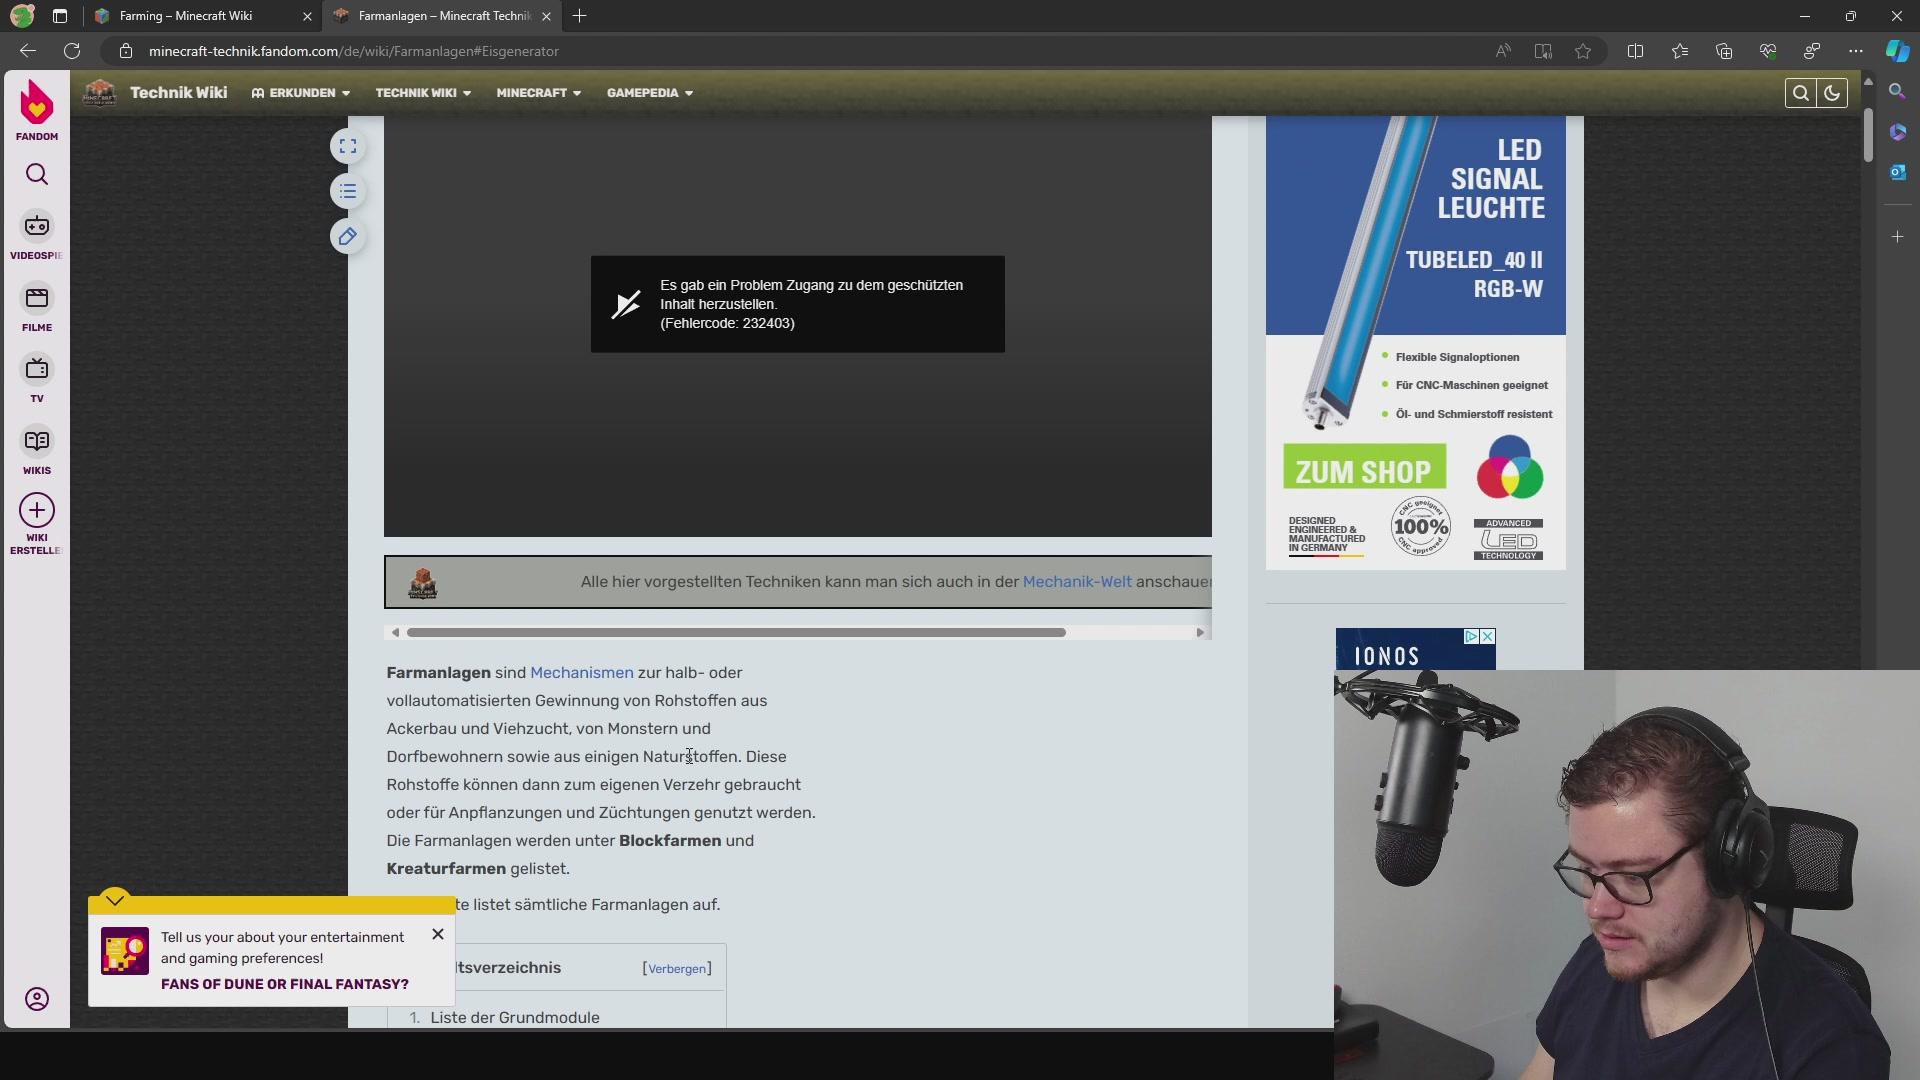Click the horizontal scrollbar below notice box
The width and height of the screenshot is (1920, 1080).
pos(736,632)
